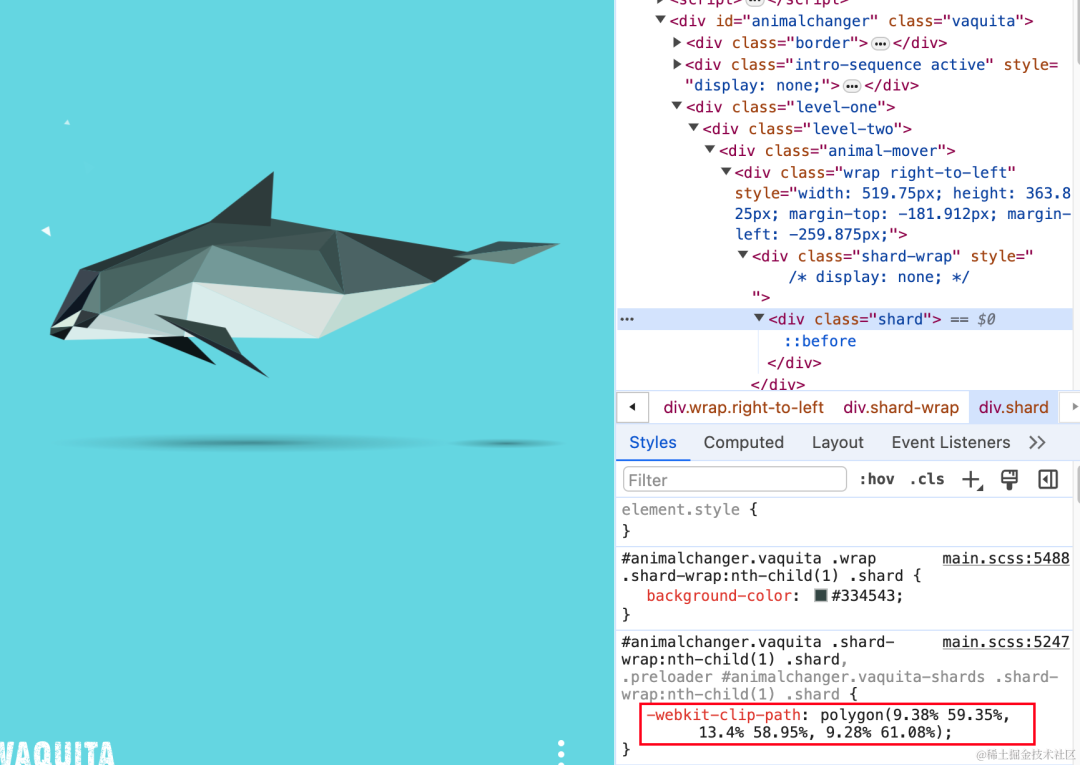Click the -webkit-clip-path property name

click(723, 715)
